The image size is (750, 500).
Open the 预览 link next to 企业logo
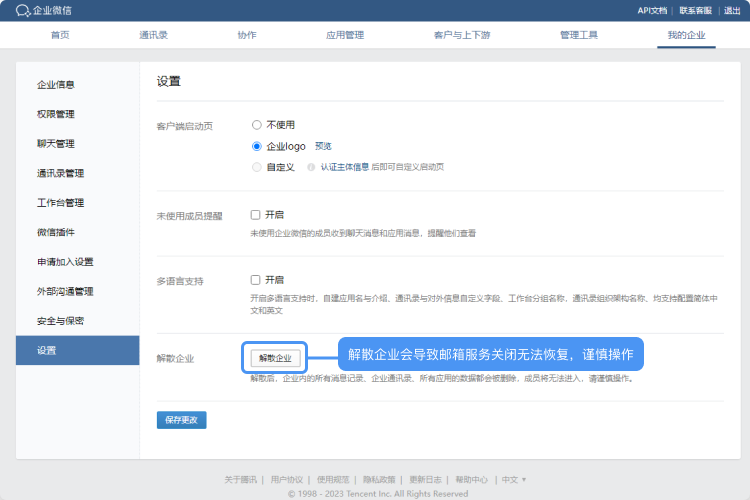tap(323, 146)
